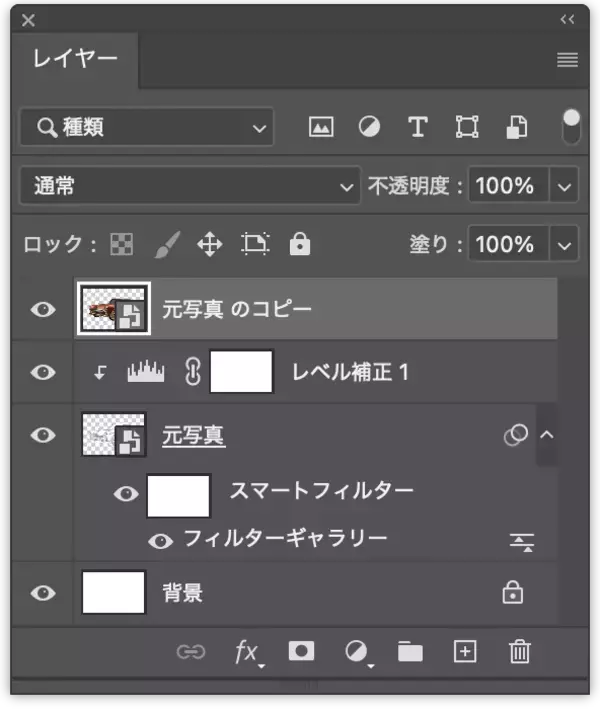Image resolution: width=600 pixels, height=709 pixels.
Task: Click the clipping mask arrow on レベル補正 1
Action: 100,372
